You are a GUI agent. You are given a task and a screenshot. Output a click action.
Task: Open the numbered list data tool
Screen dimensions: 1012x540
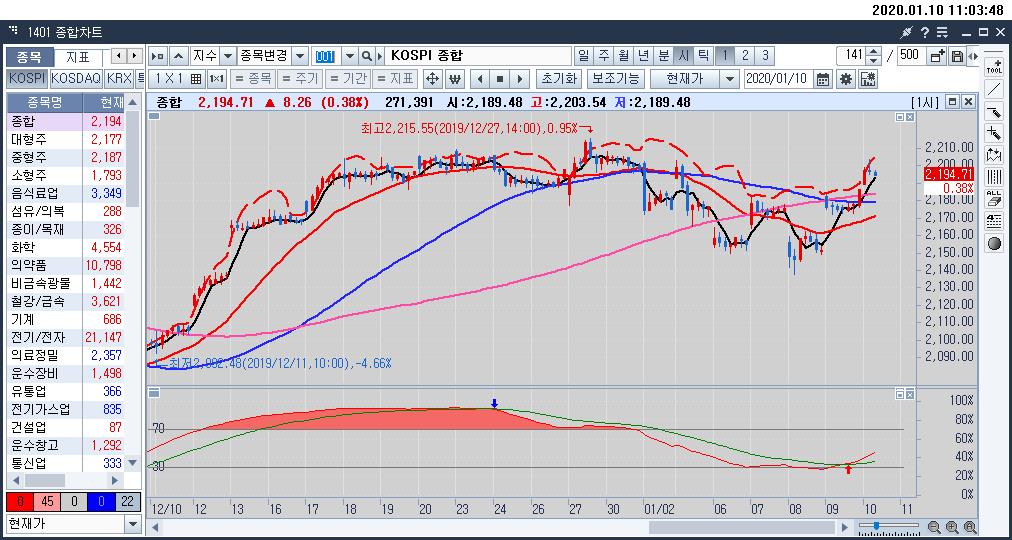point(994,221)
